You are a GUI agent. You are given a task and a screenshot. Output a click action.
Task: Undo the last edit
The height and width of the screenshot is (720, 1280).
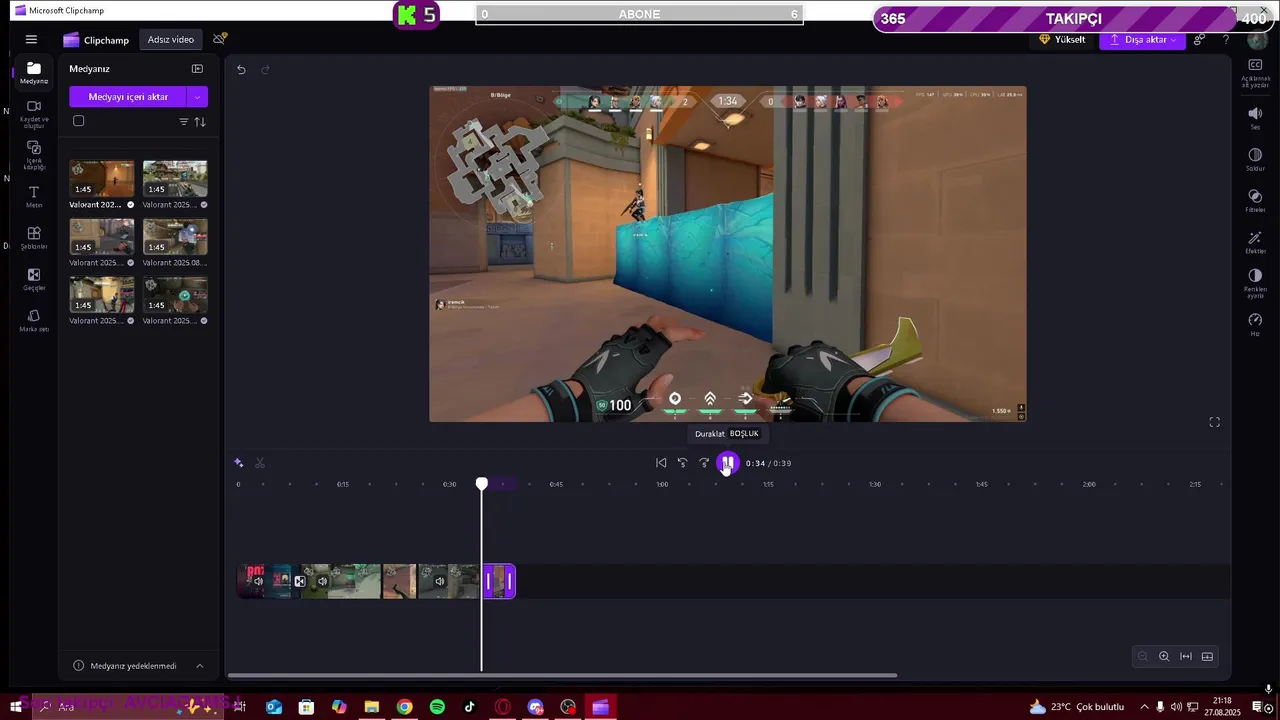click(241, 69)
